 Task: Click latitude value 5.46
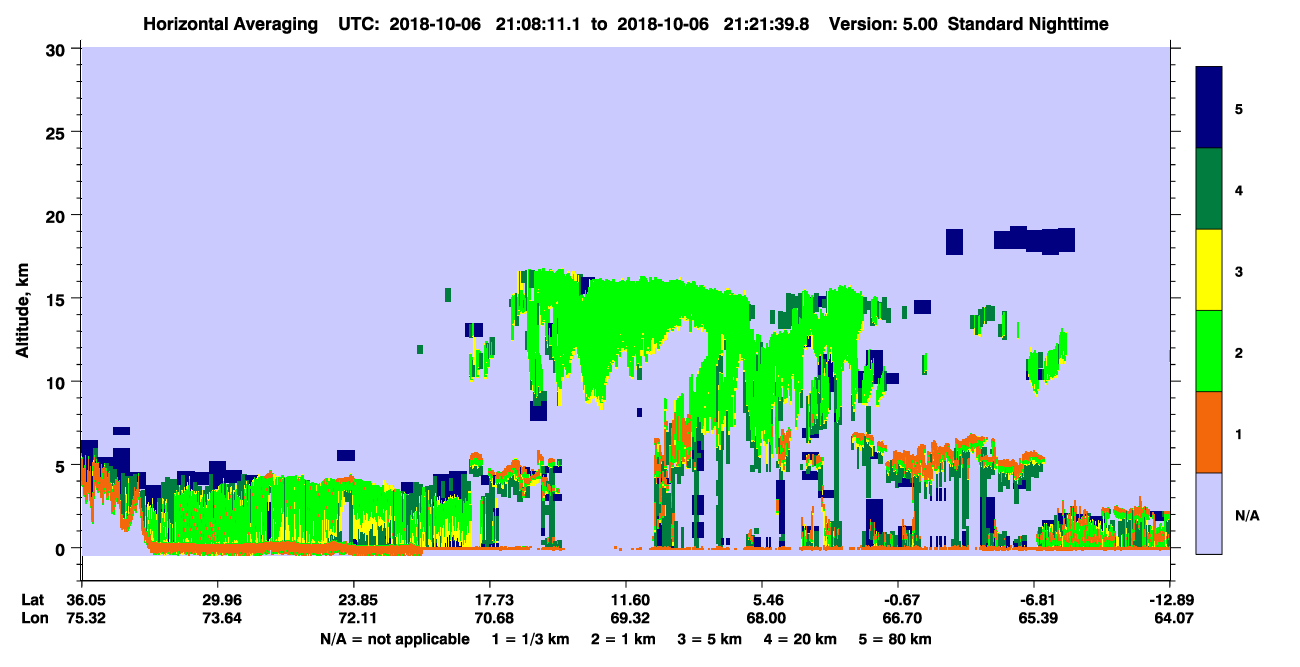[x=762, y=600]
